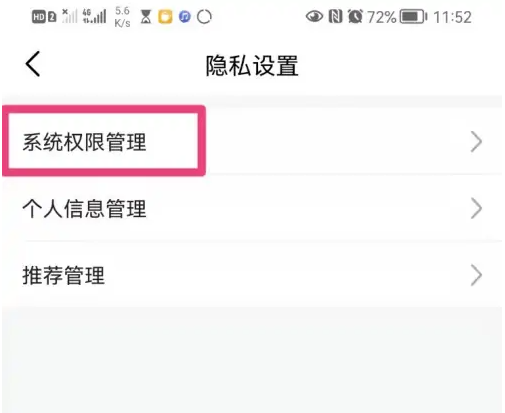Tap the back arrow icon

33,64
